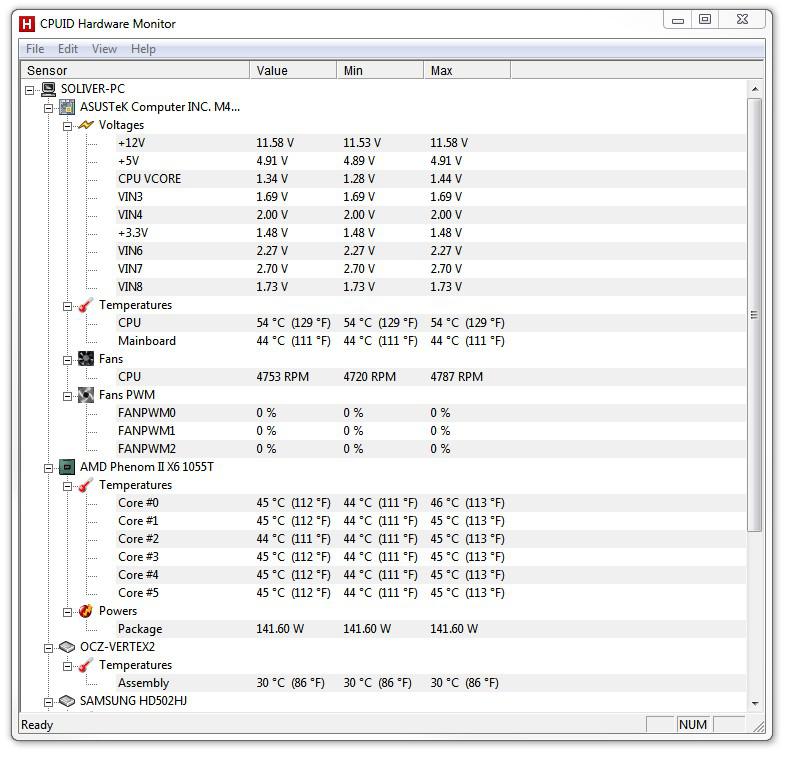Screen dimensions: 787x760
Task: Click the AMD Temperatures thermometer icon
Action: (86, 485)
